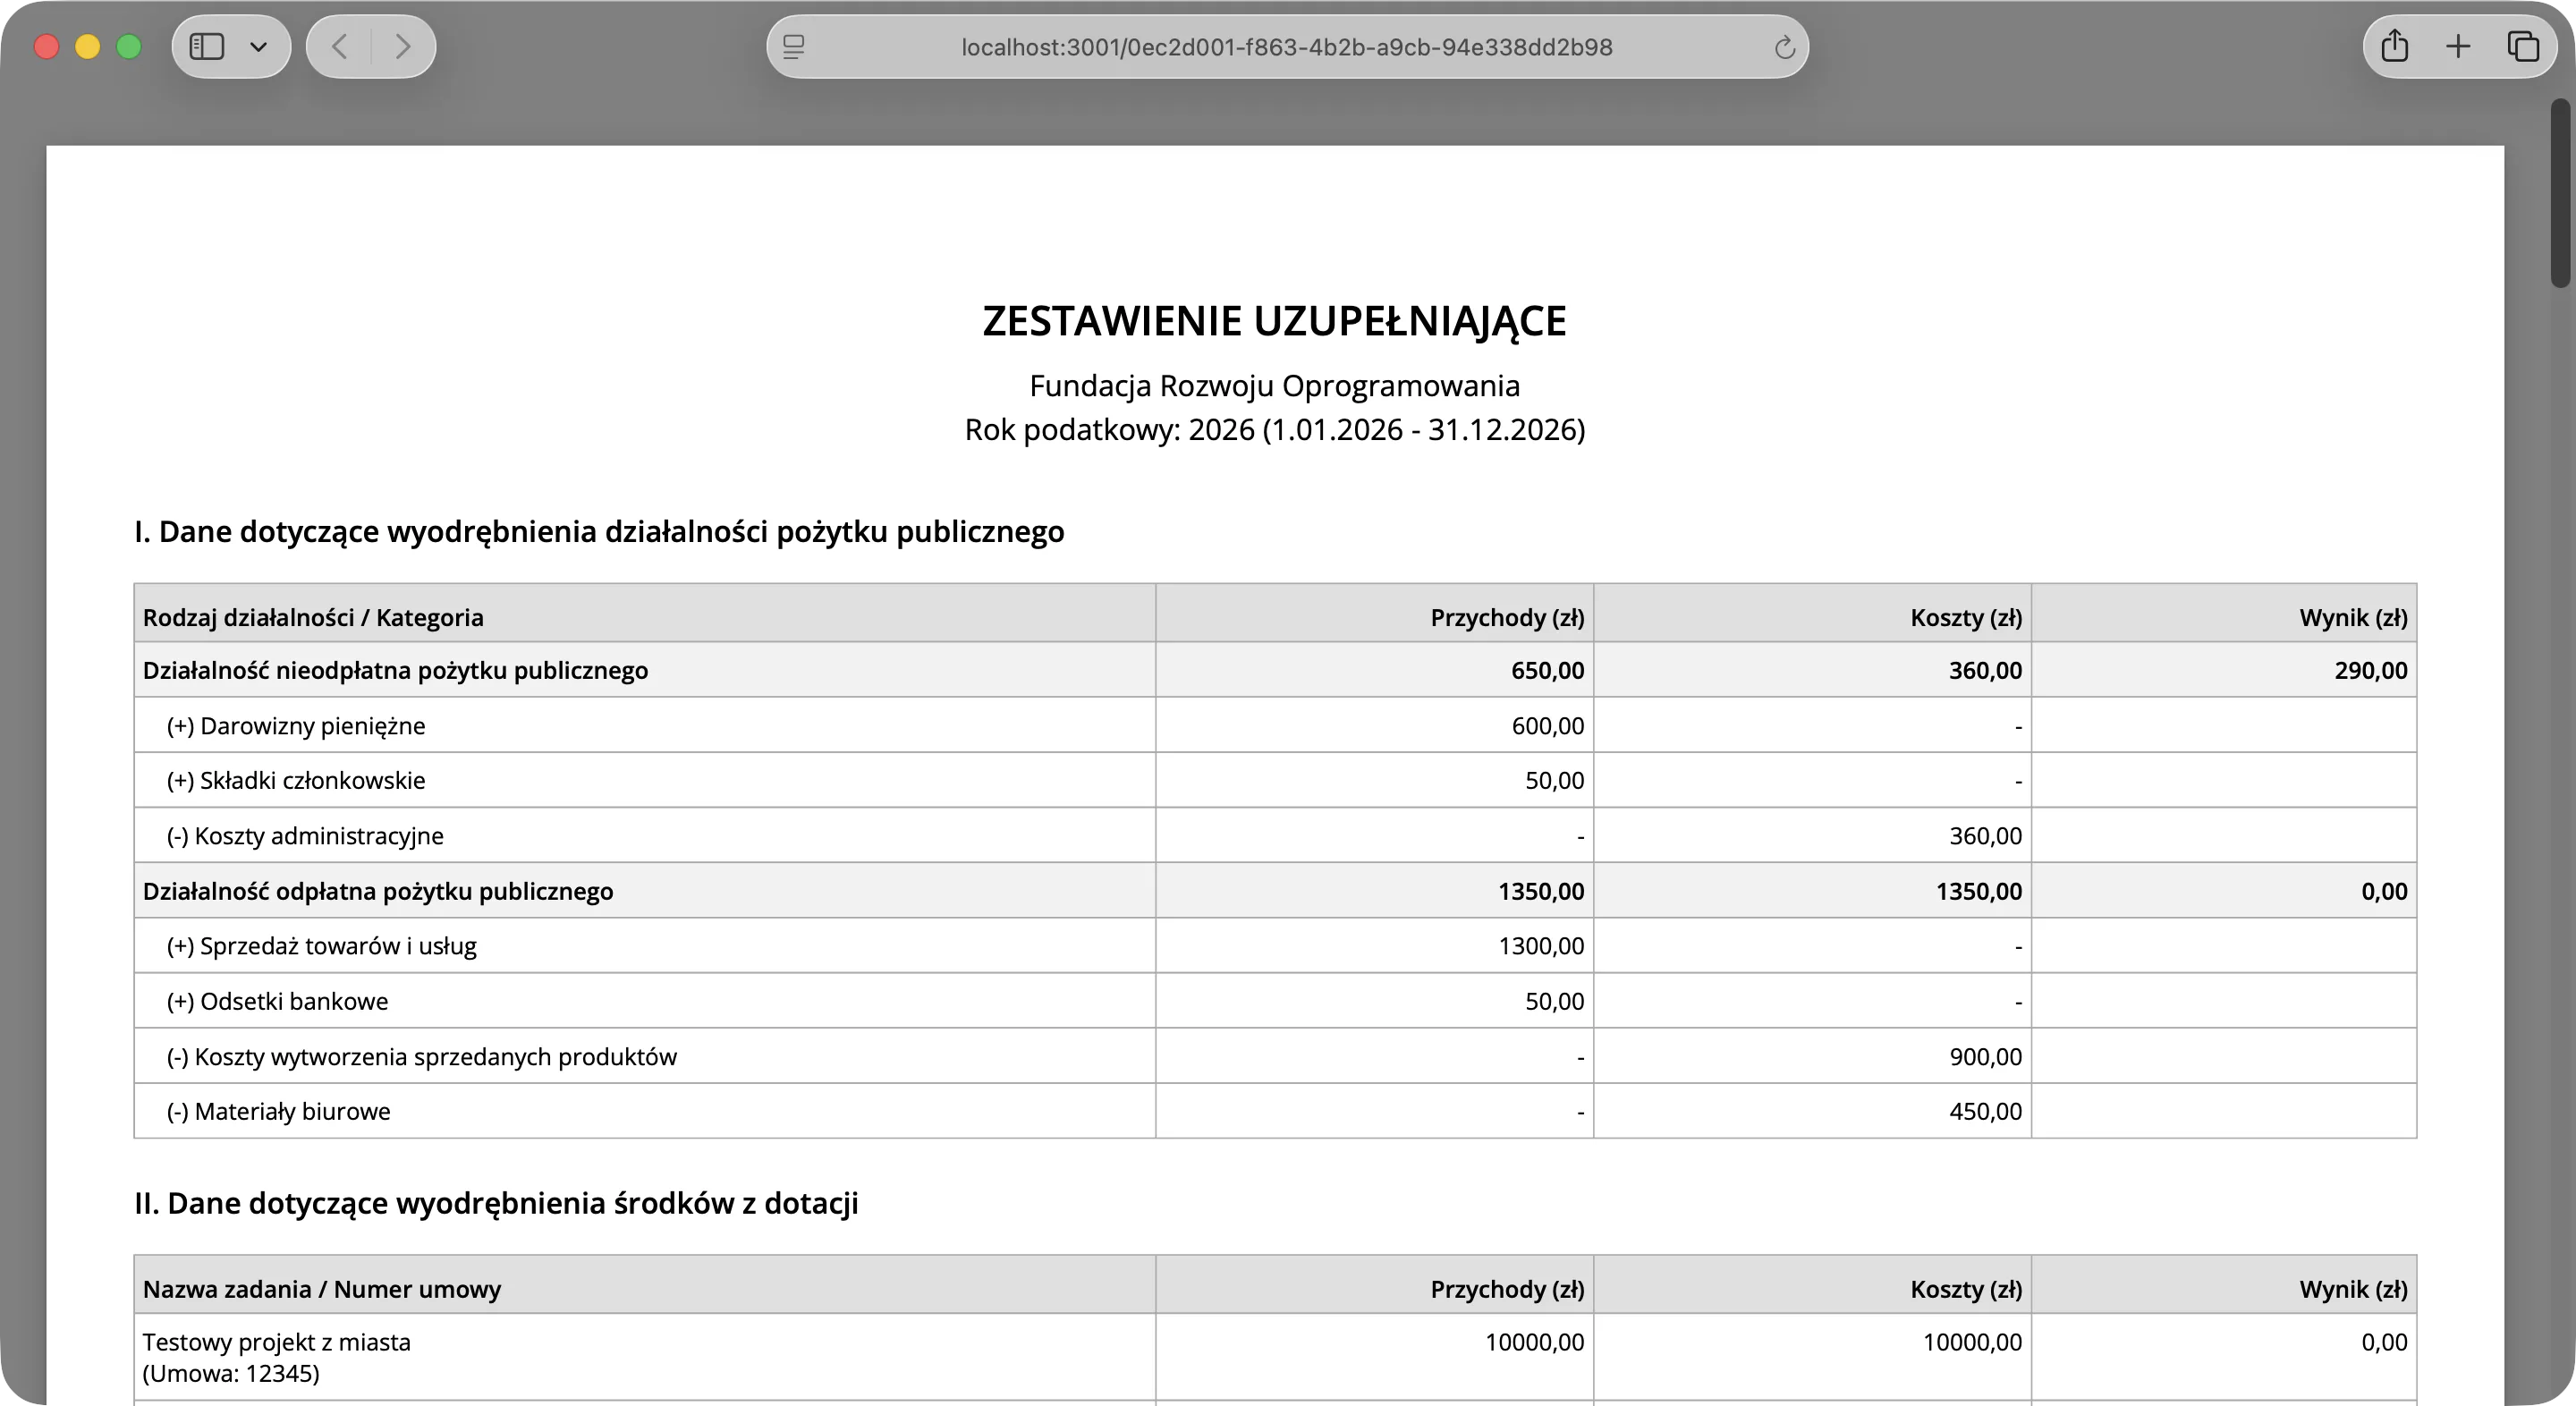Select the Materiały biurowe row label
The image size is (2576, 1406).
(292, 1112)
